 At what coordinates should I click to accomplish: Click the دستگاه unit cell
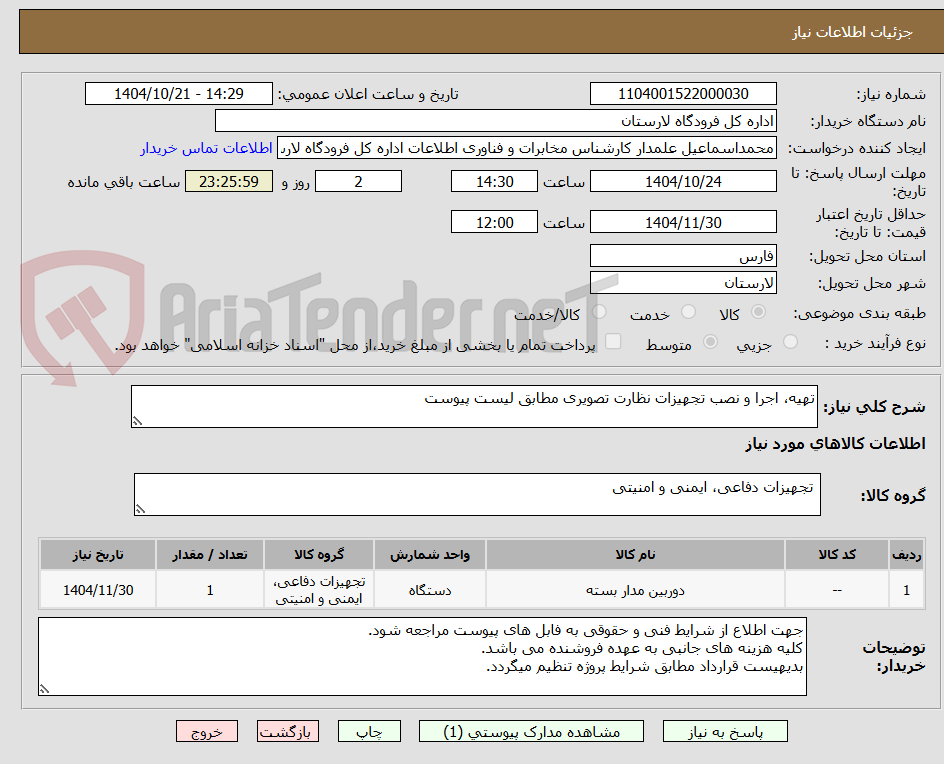pyautogui.click(x=430, y=590)
